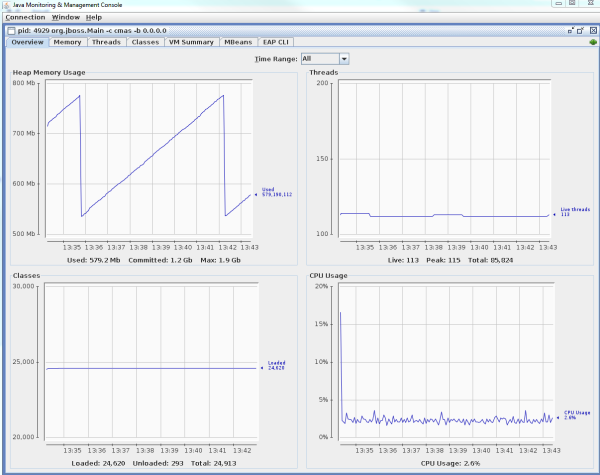Maximize the pid 4929 internal frame
Image resolution: width=600 pixels, height=475 pixels.
pyautogui.click(x=581, y=30)
